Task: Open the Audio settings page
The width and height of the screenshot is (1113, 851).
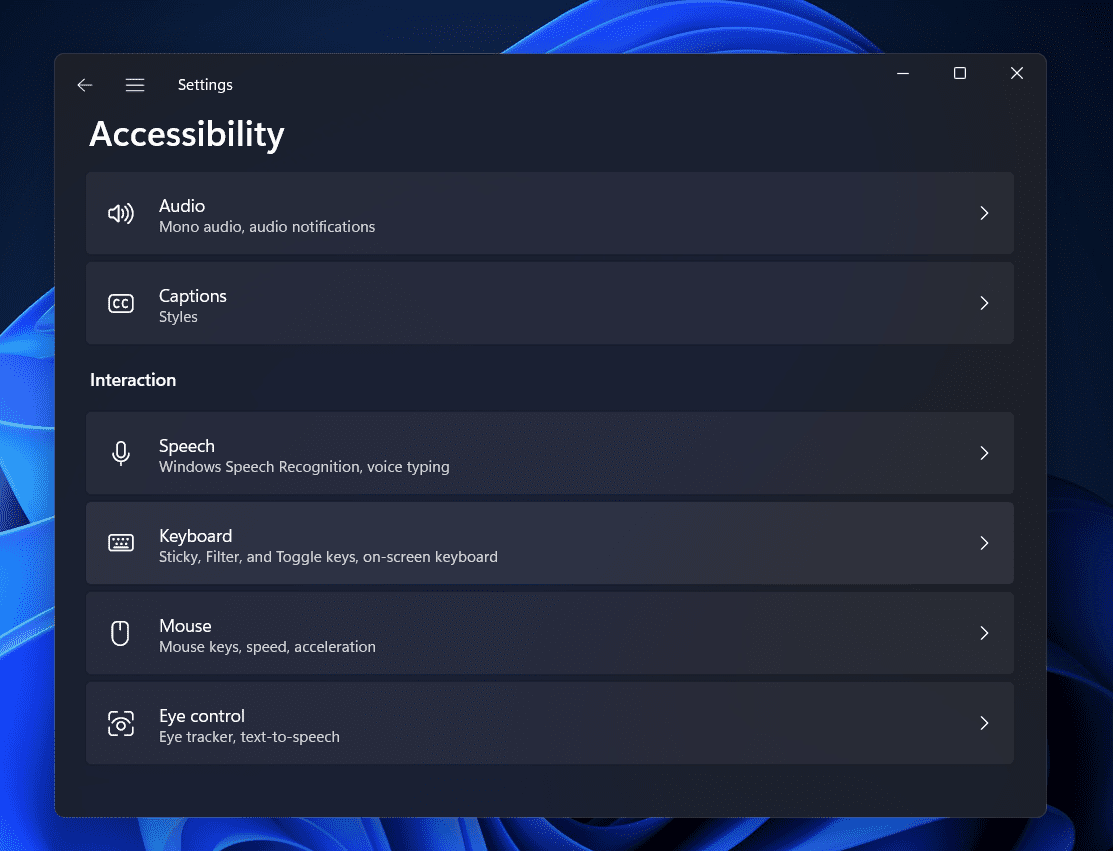Action: click(550, 213)
